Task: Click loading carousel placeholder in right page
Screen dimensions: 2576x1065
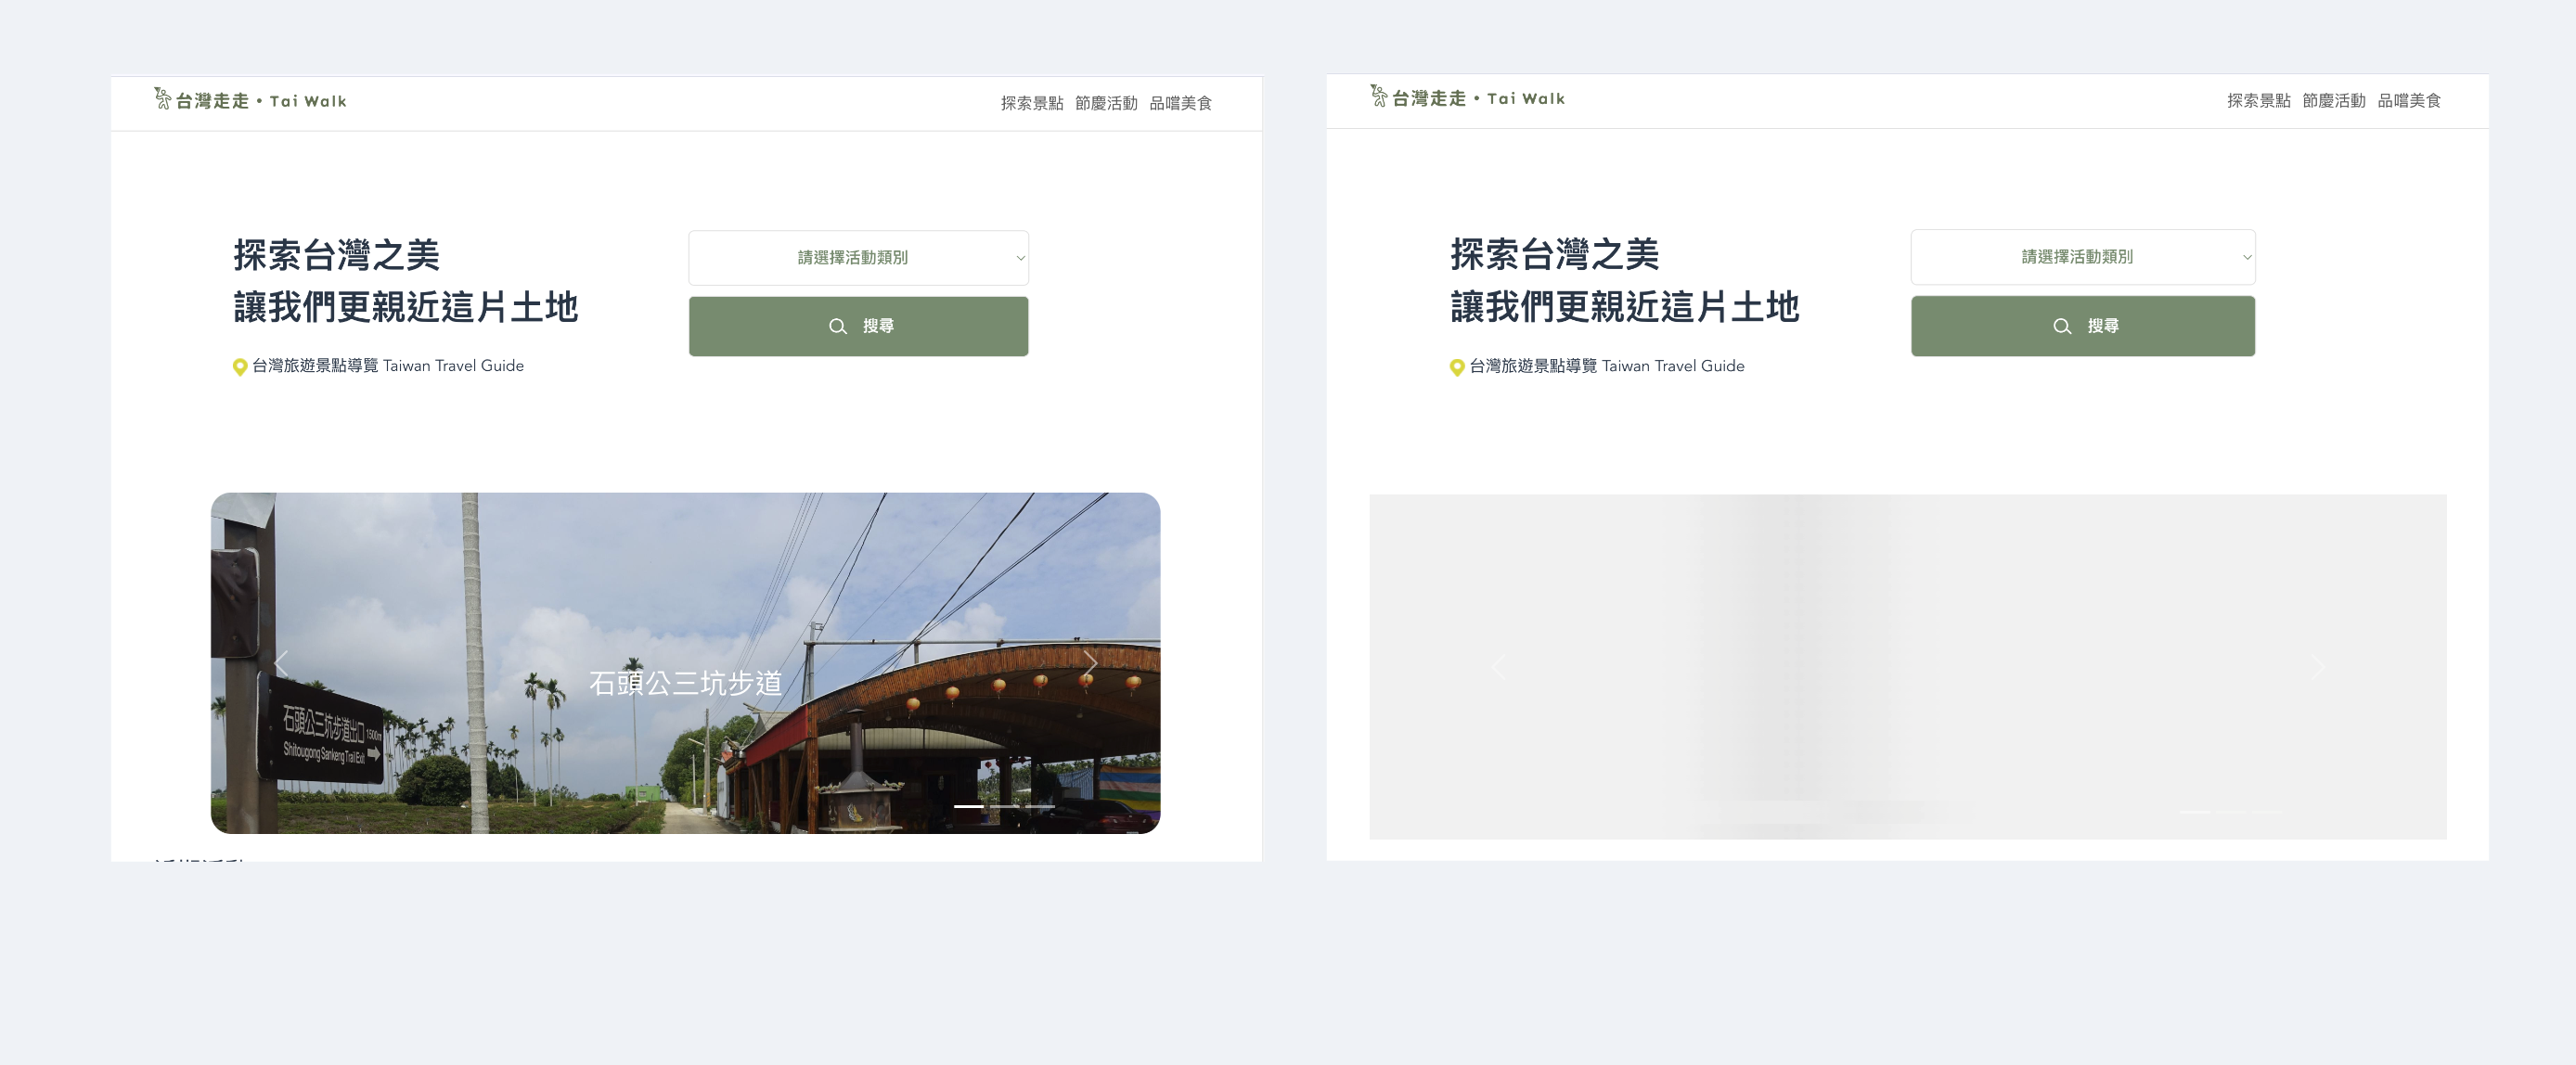Action: point(1908,666)
